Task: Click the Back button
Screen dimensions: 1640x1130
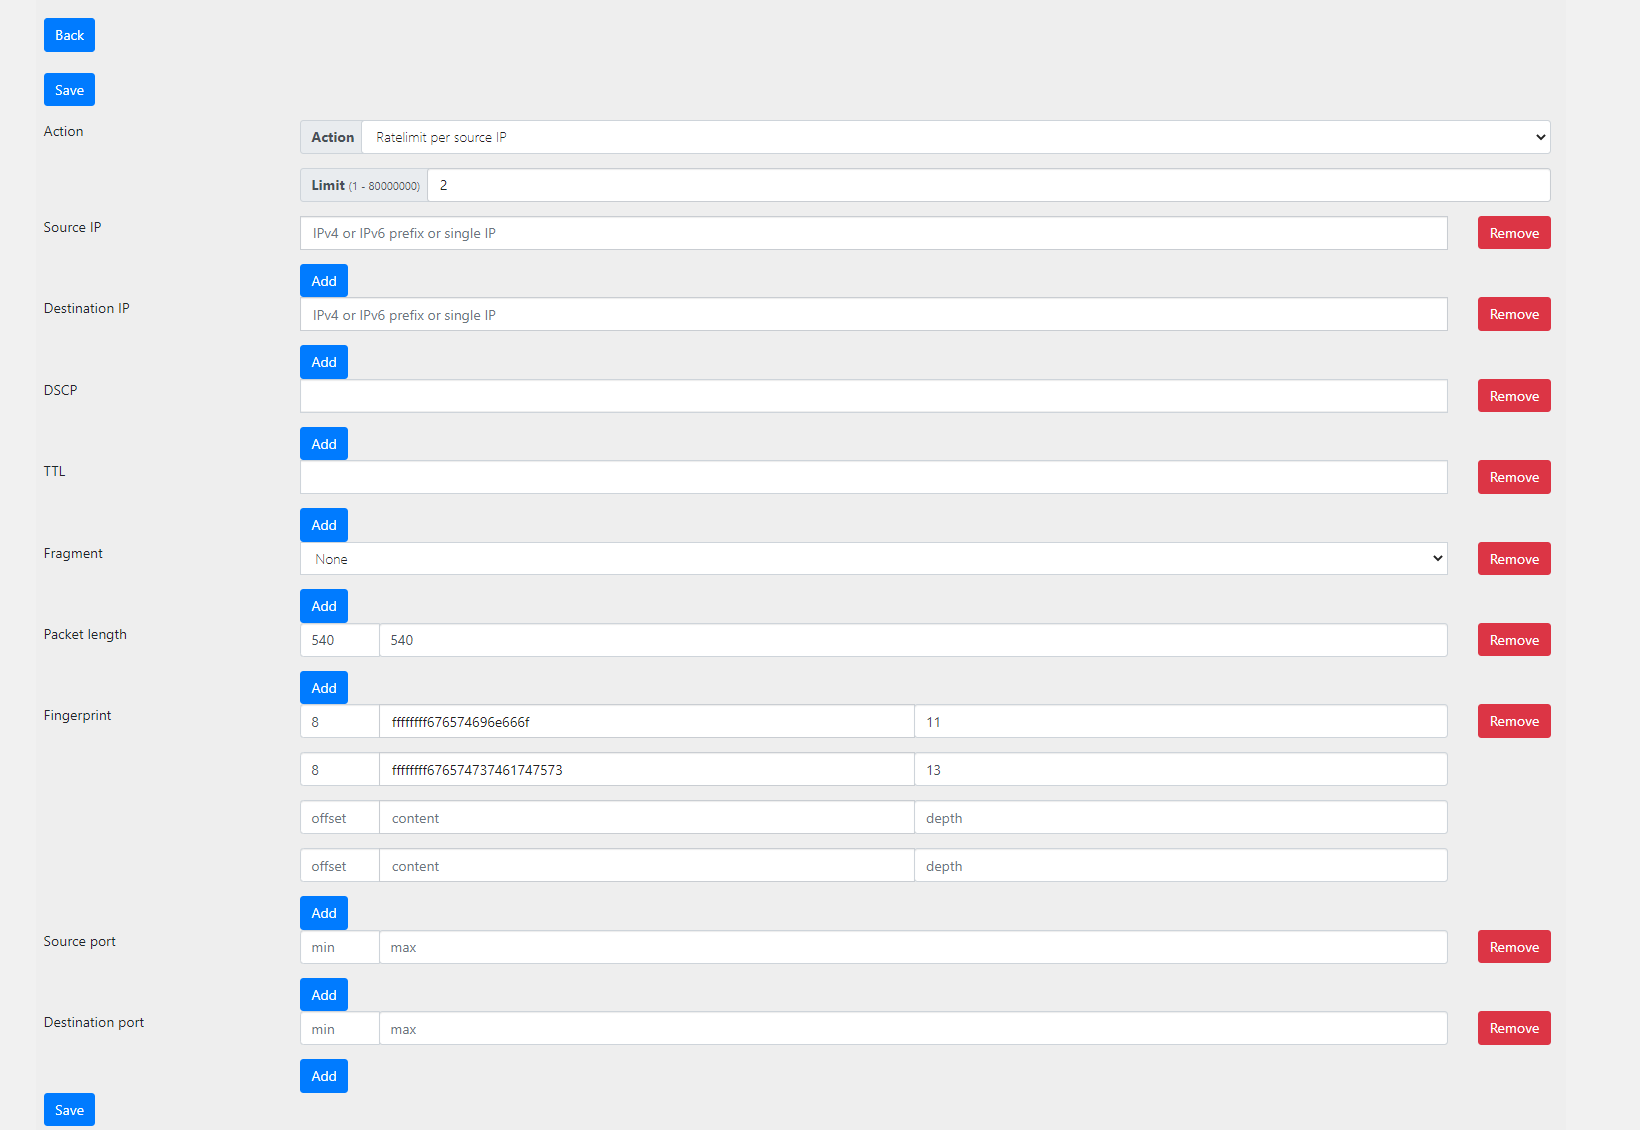Action: point(69,35)
